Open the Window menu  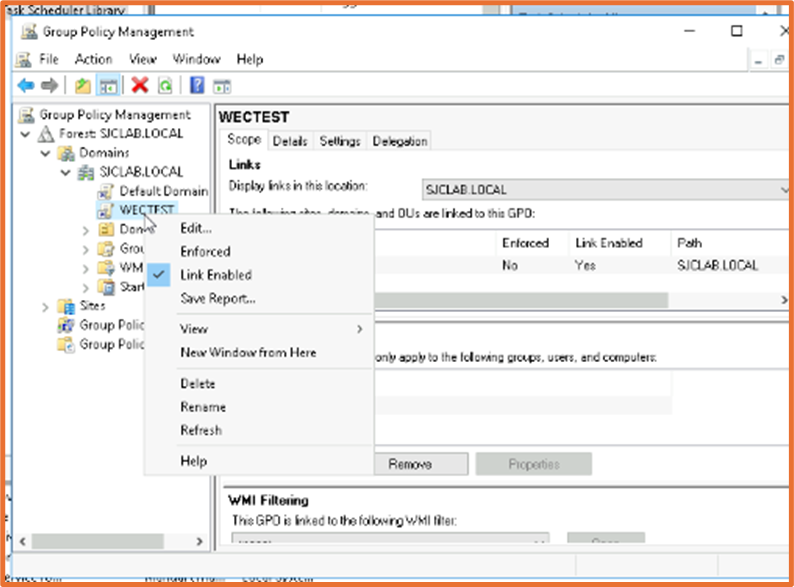pos(196,60)
